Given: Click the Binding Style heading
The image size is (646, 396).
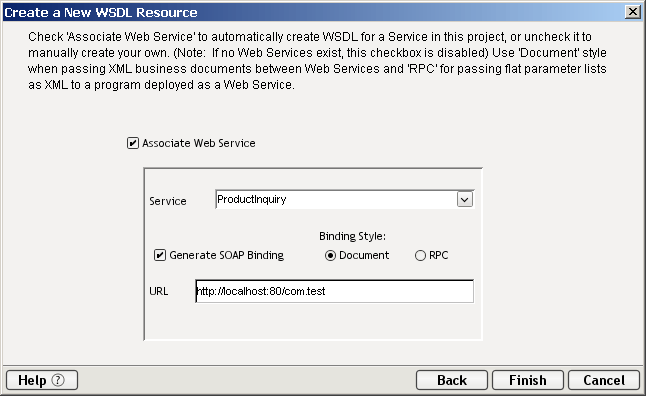Looking at the screenshot, I should pyautogui.click(x=352, y=236).
